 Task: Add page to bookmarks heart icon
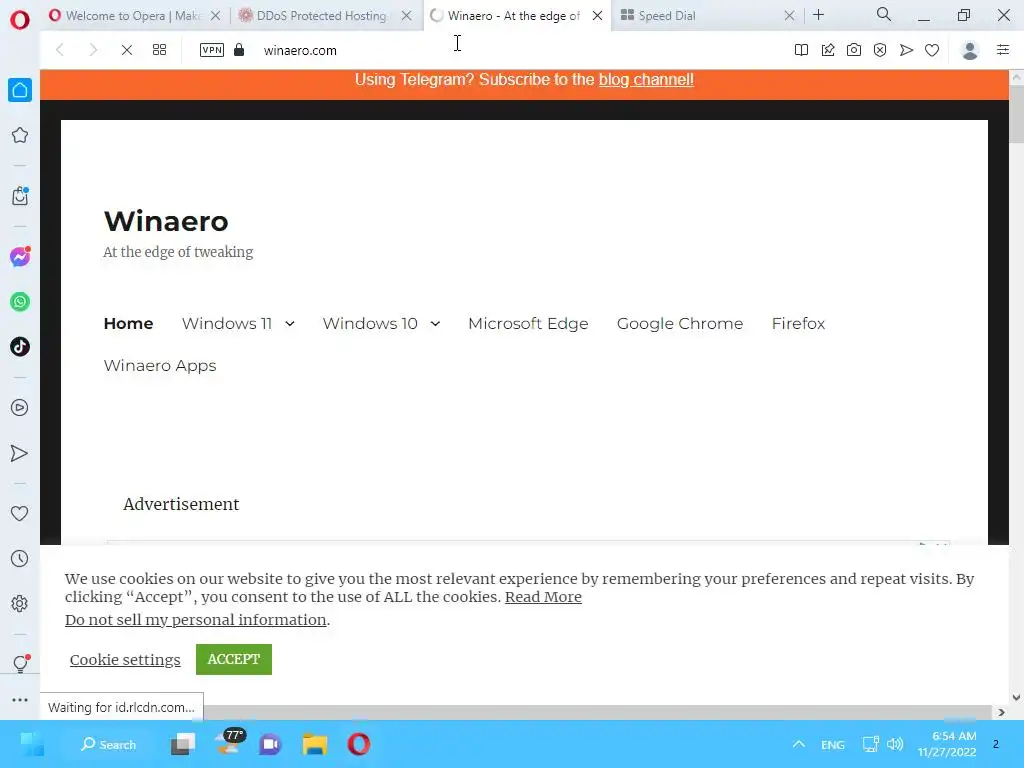[x=932, y=50]
